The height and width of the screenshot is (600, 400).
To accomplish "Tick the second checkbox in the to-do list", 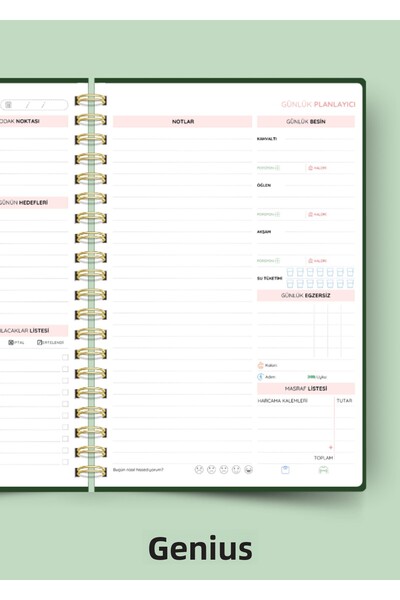I will point(65,369).
